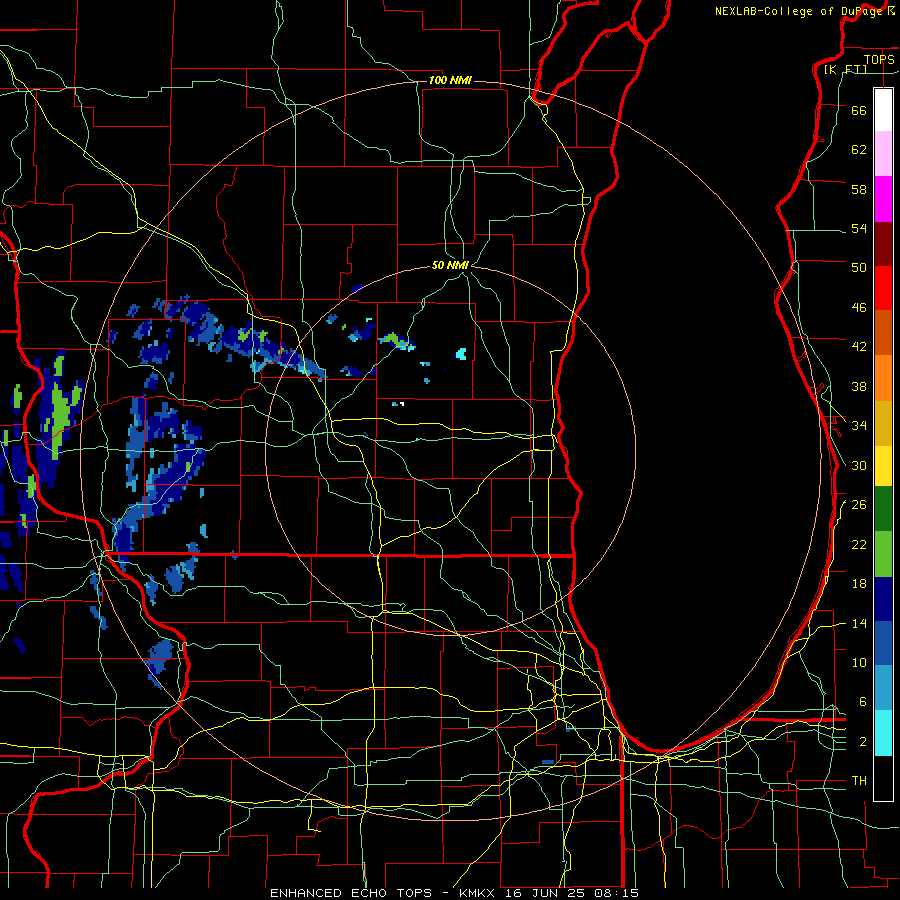Click the light green legend swatch
The image size is (900, 900).
tap(883, 554)
